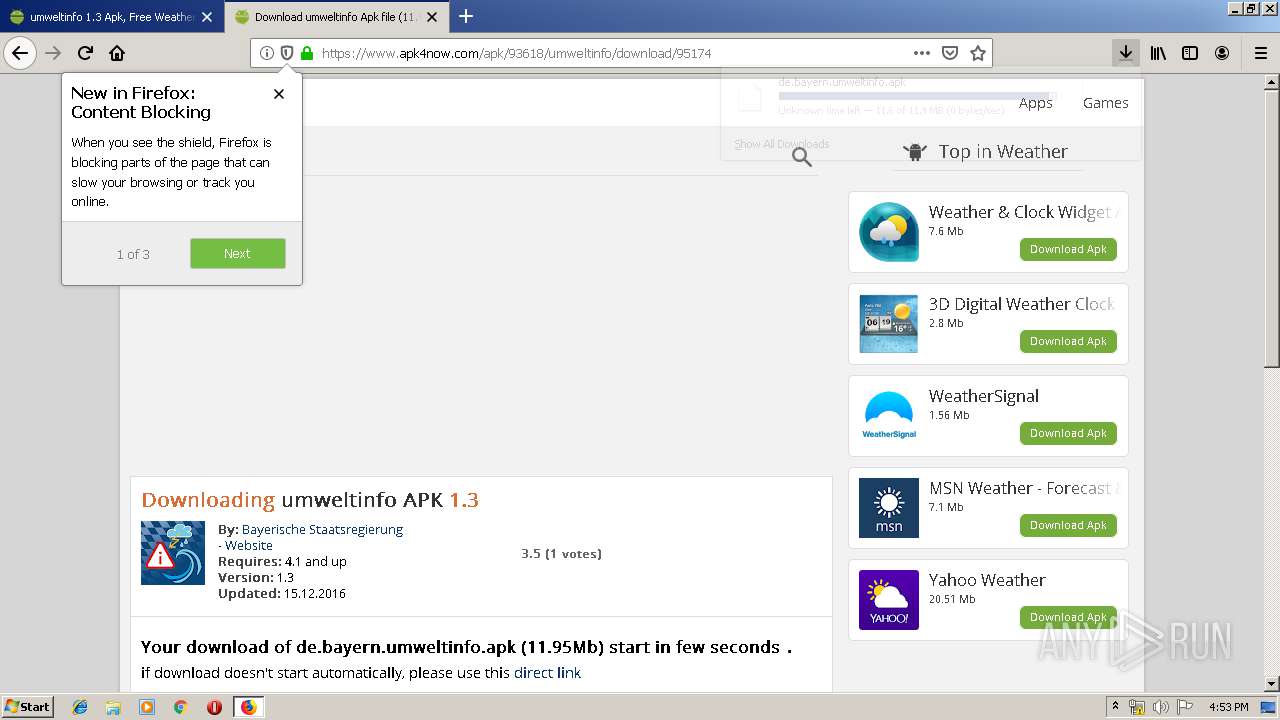Viewport: 1280px width, 720px height.
Task: Reload the current page
Action: click(x=85, y=53)
